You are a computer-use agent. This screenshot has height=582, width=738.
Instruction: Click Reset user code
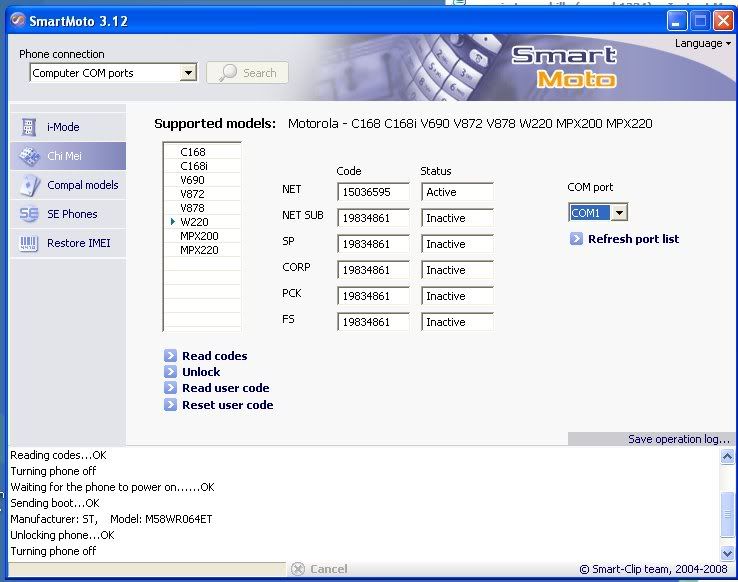click(x=227, y=405)
